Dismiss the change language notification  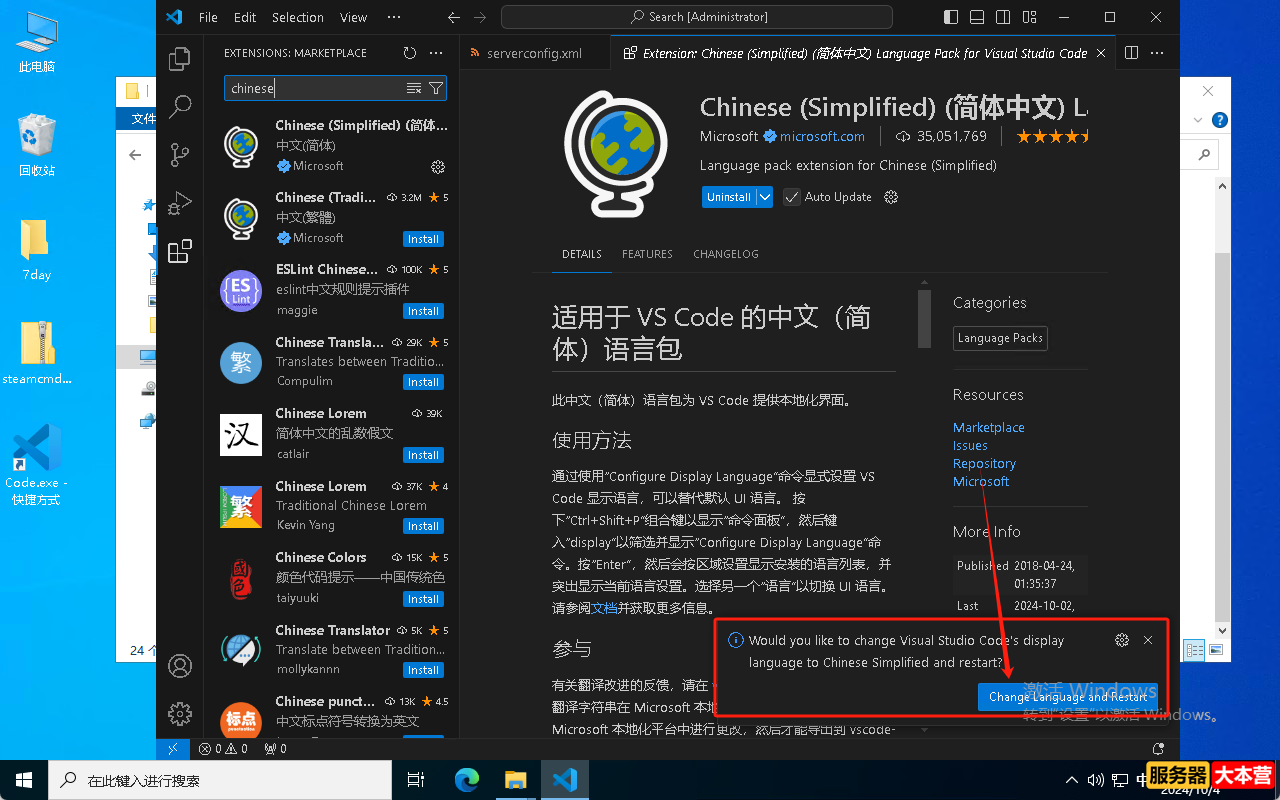click(x=1148, y=640)
